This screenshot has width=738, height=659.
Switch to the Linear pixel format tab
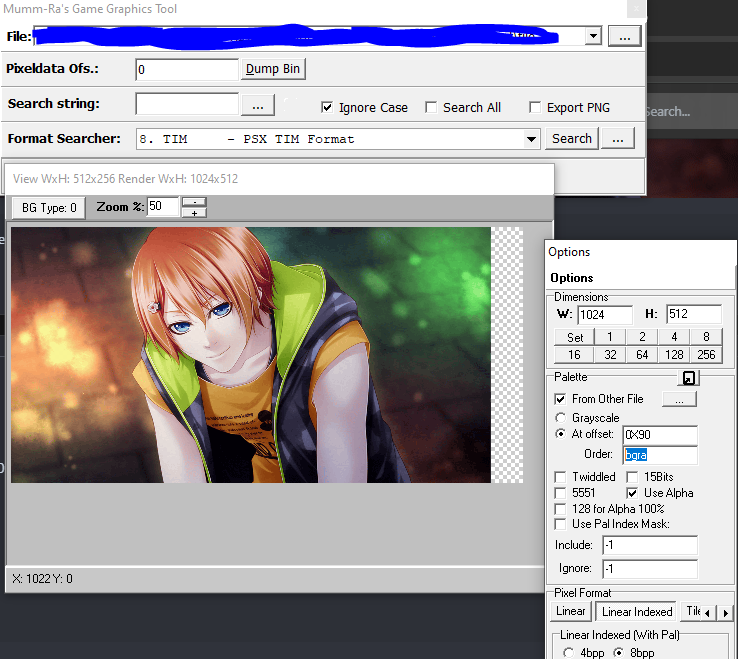click(x=571, y=611)
